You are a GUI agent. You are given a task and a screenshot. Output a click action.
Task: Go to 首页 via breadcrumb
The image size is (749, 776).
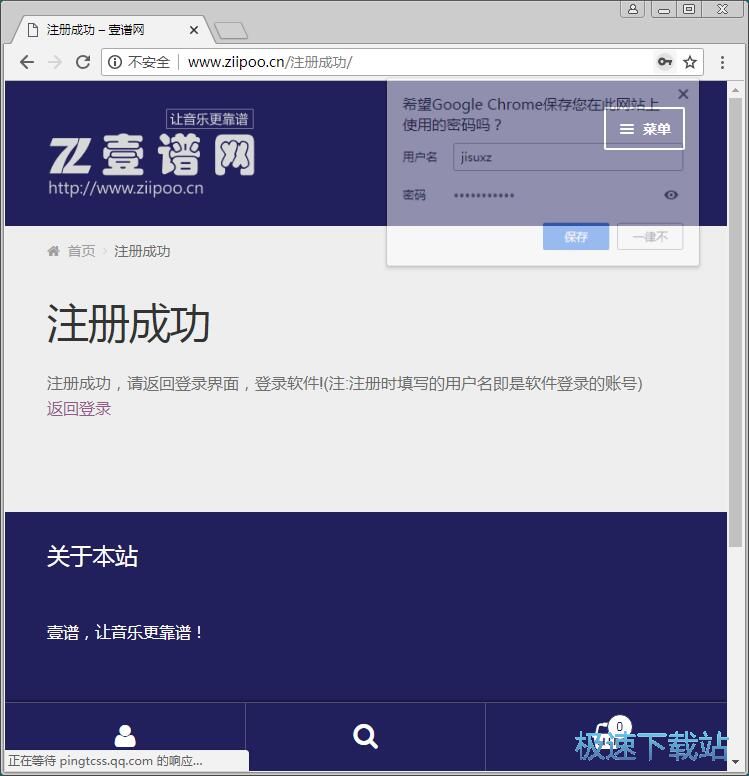coord(81,251)
